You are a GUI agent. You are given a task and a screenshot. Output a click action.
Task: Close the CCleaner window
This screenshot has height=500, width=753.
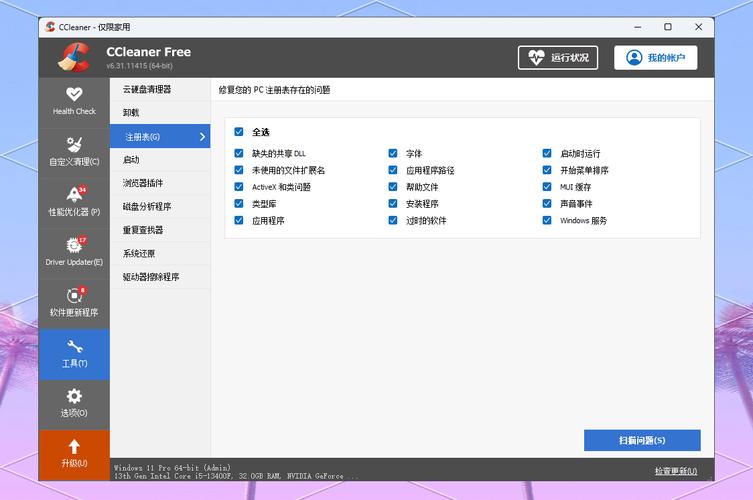point(698,27)
